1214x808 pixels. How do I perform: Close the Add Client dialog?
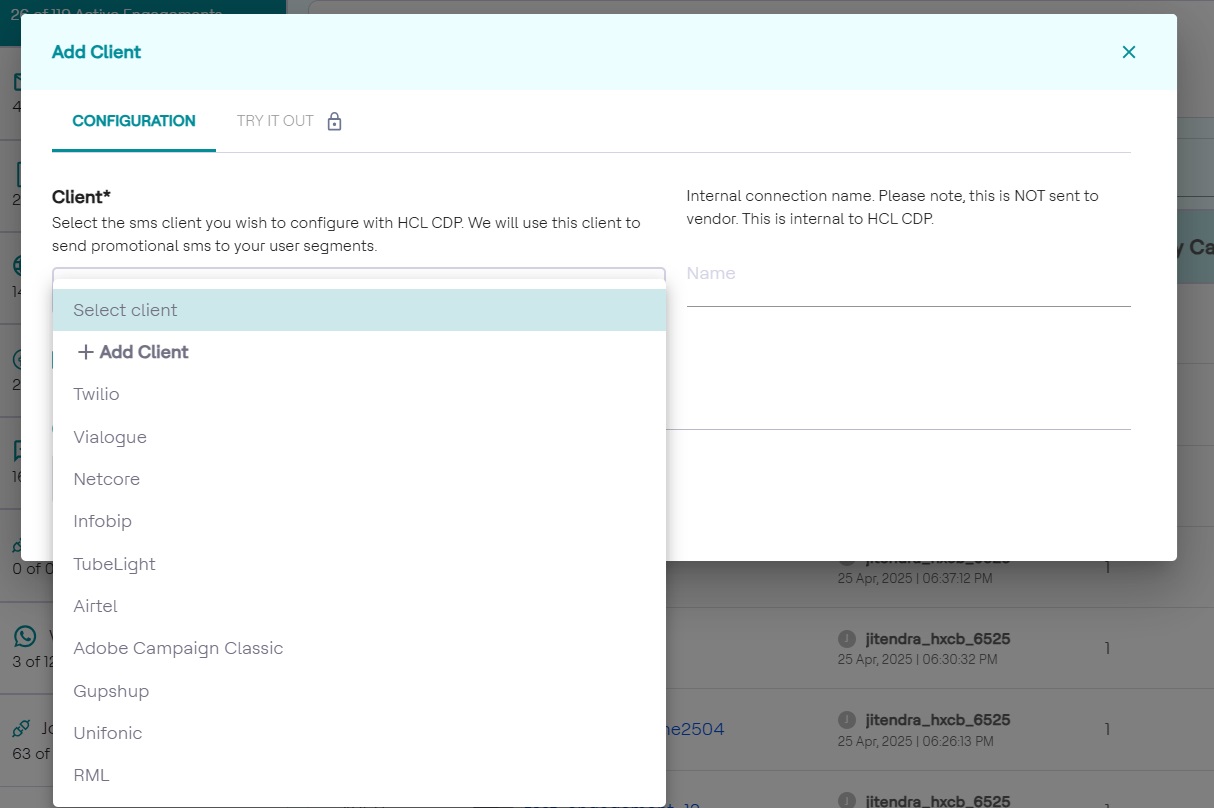tap(1129, 52)
